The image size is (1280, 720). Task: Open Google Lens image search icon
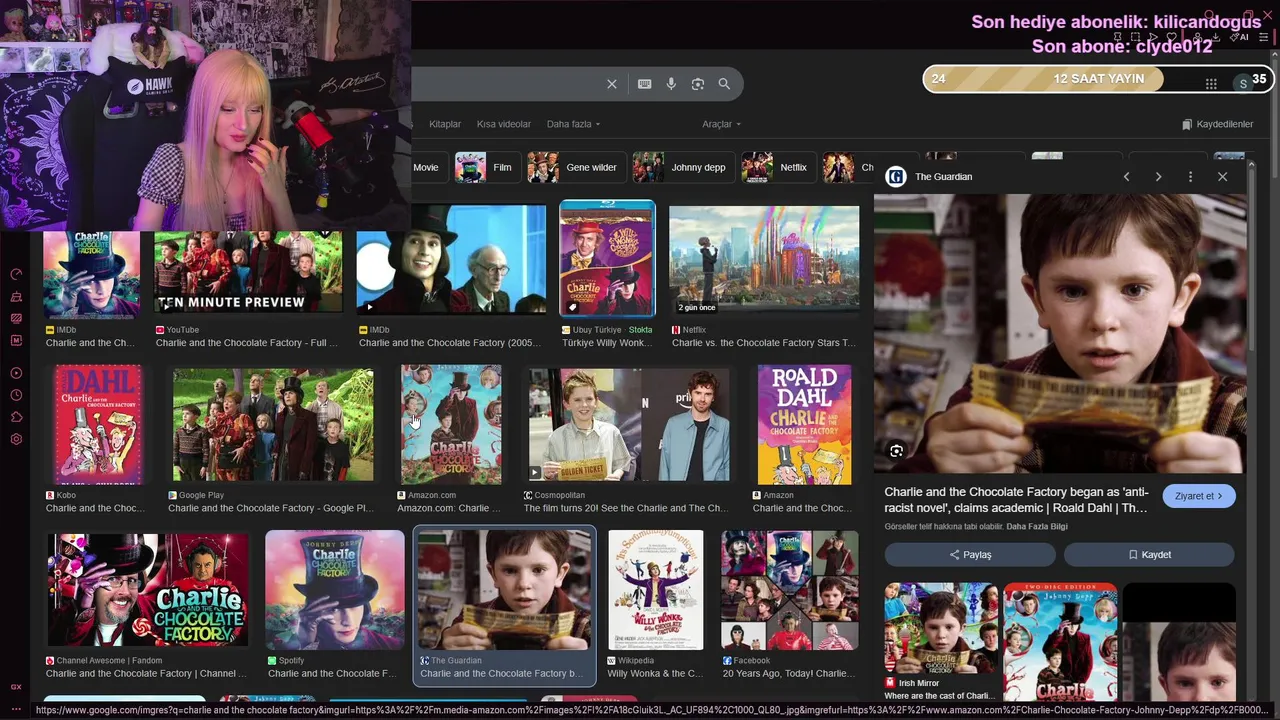coord(698,84)
